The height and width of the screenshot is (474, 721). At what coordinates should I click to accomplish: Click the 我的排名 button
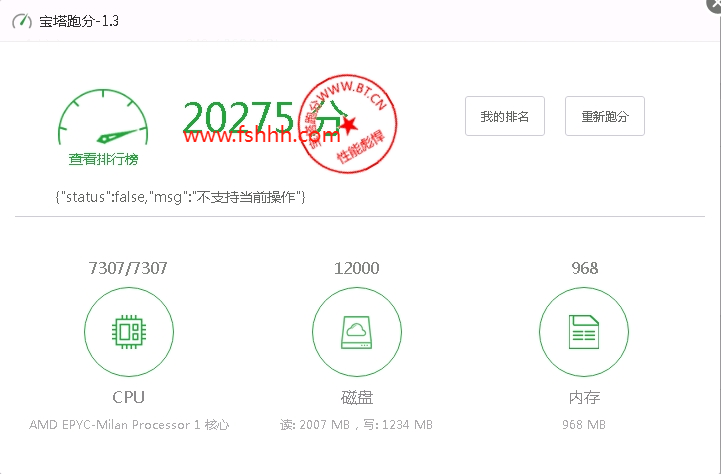click(x=505, y=116)
